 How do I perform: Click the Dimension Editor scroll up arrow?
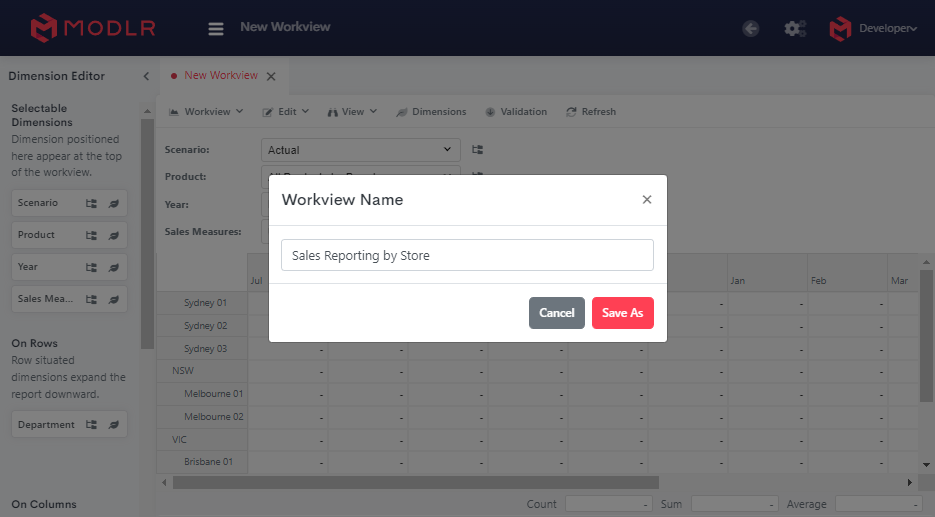point(147,112)
